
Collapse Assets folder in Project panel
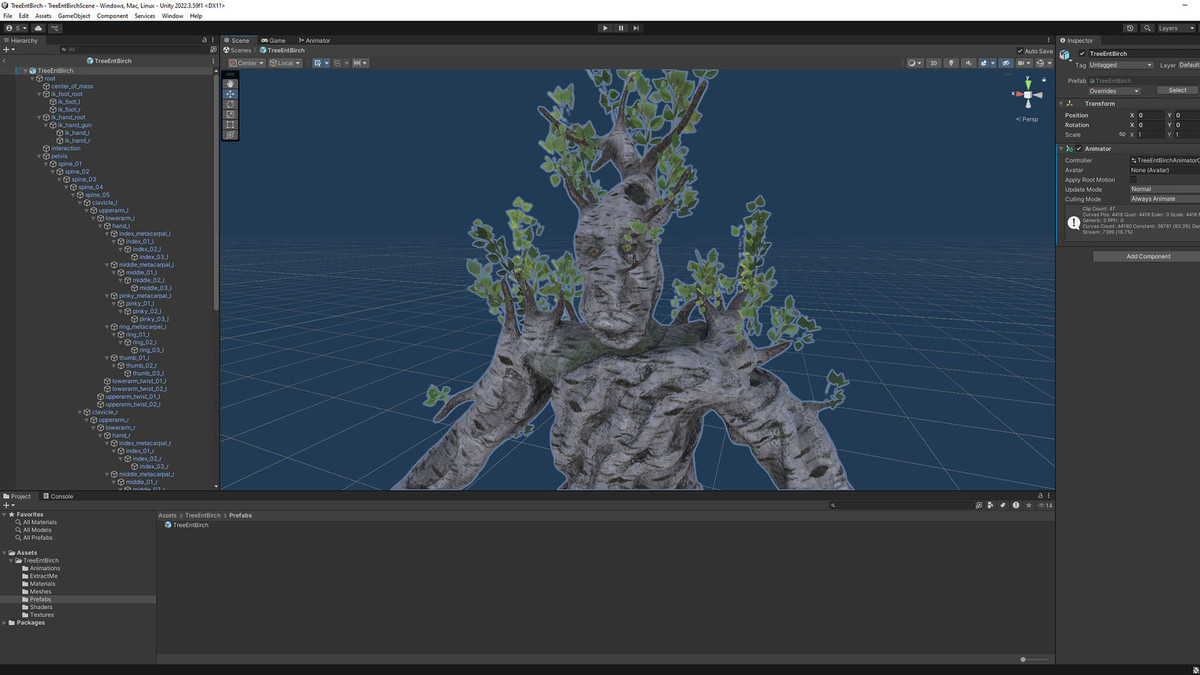(4, 552)
